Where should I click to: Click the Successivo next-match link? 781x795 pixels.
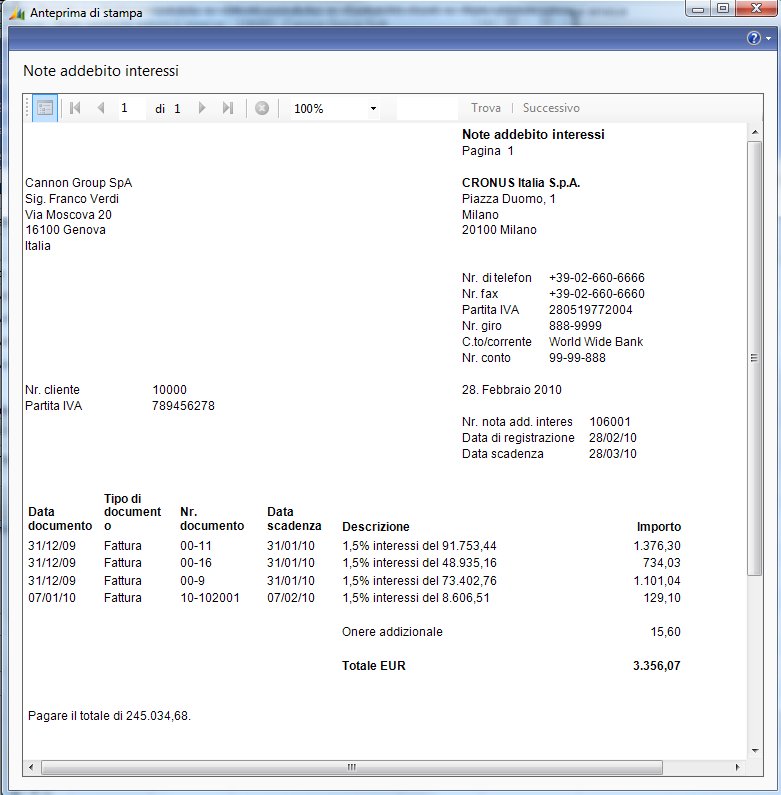point(551,108)
